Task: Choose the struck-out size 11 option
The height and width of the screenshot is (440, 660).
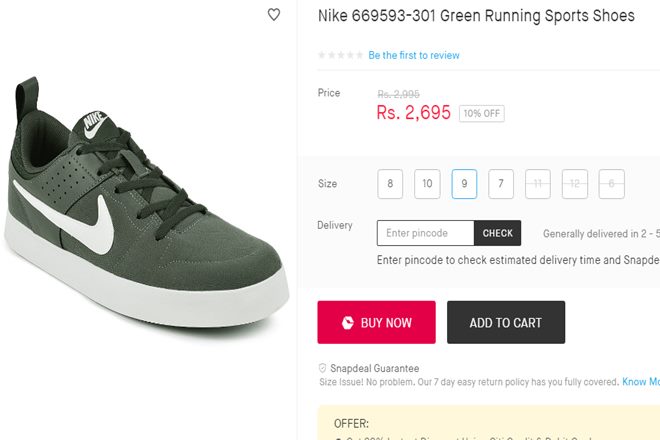Action: click(538, 184)
